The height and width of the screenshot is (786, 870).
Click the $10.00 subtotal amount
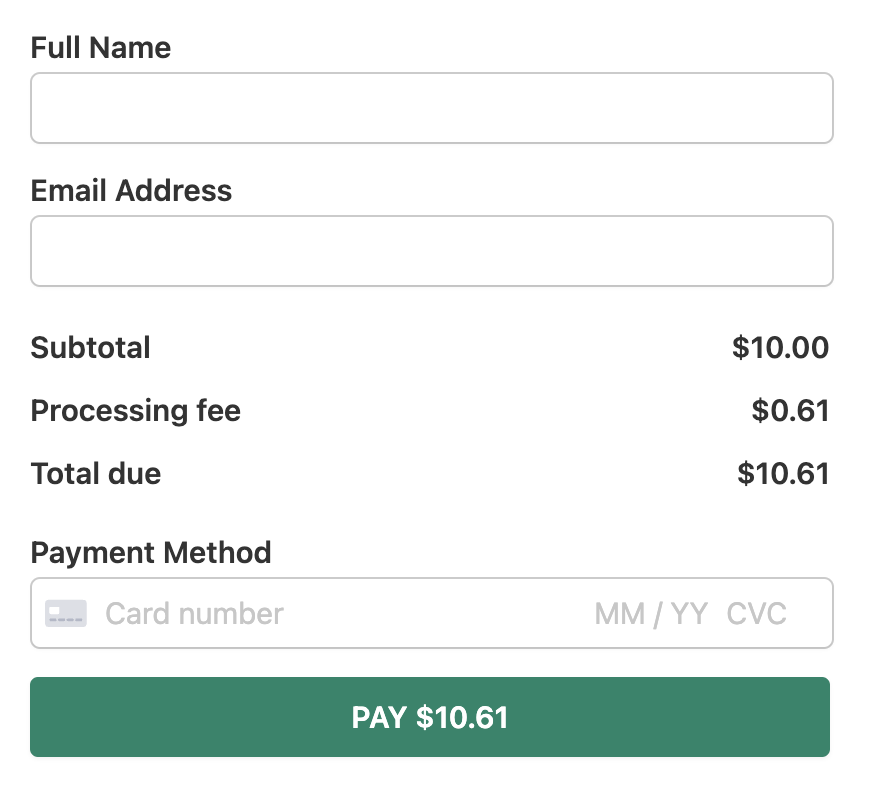(x=780, y=348)
